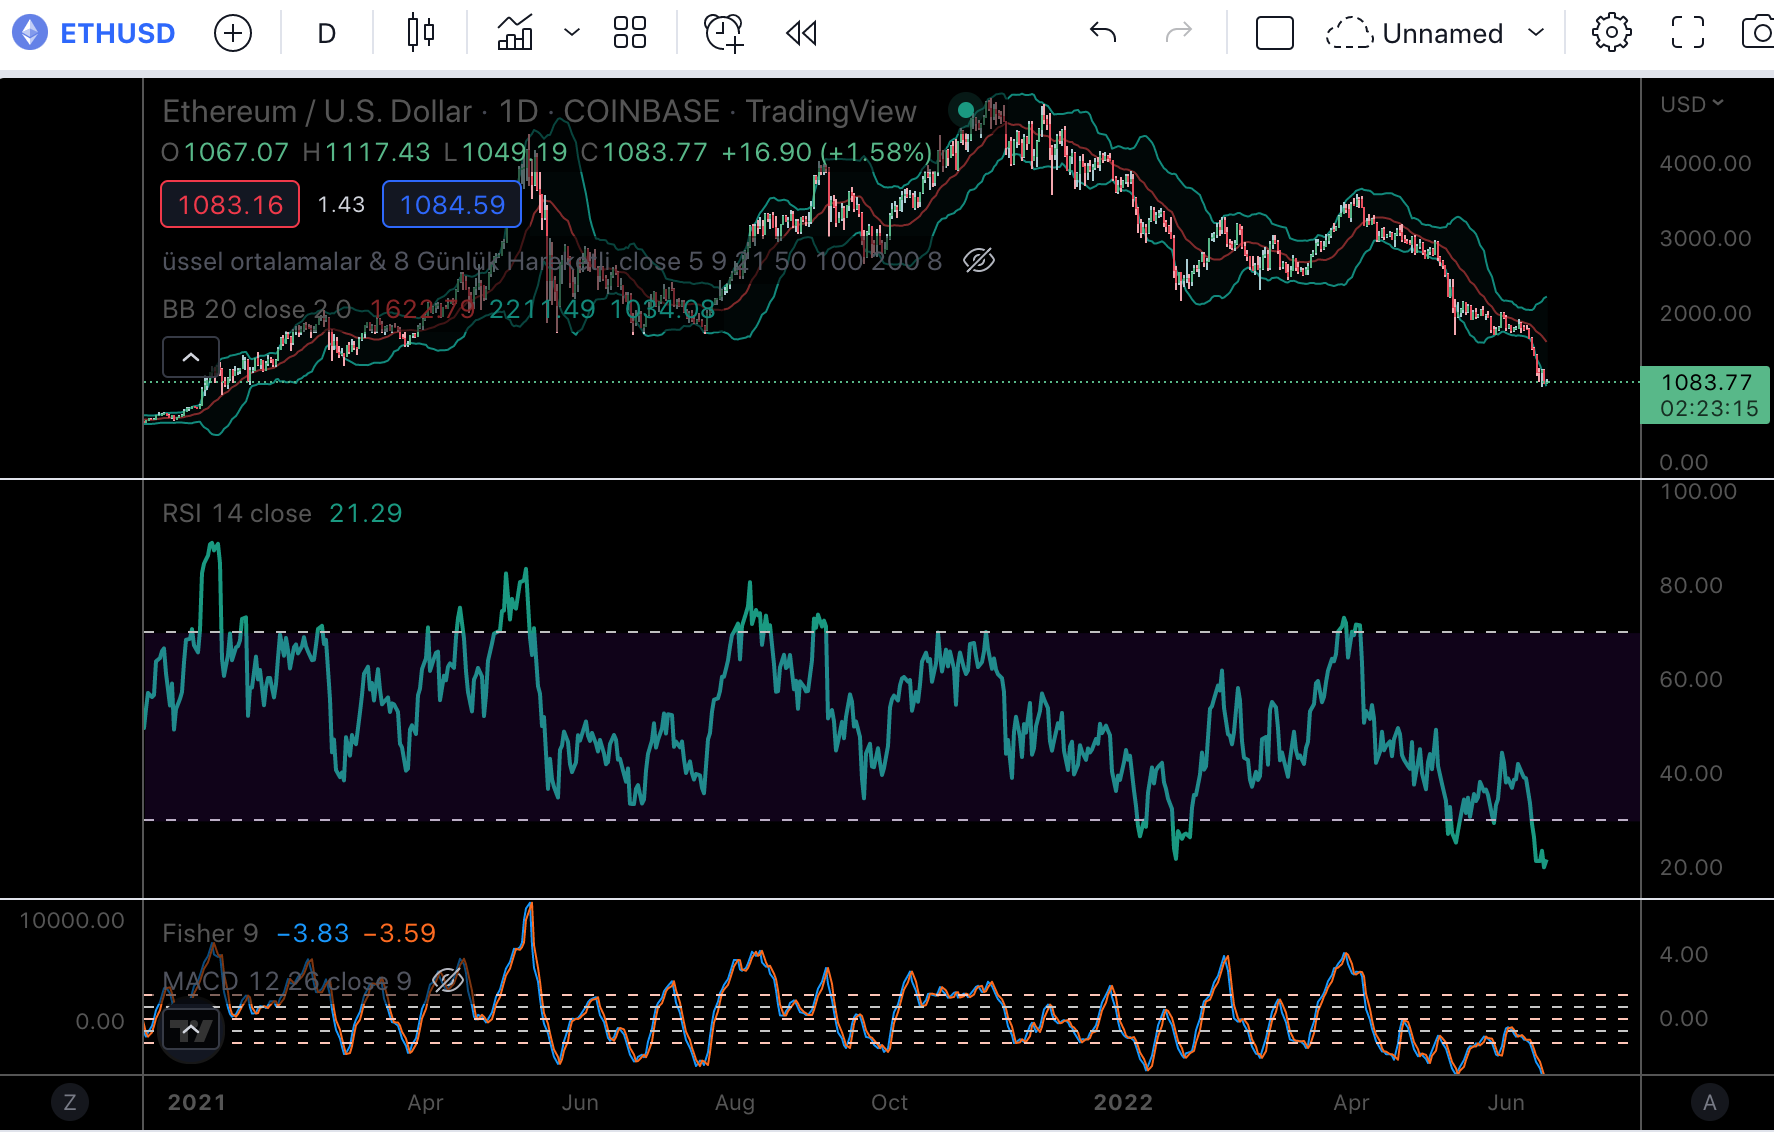Click the Oct label on time axis
This screenshot has width=1774, height=1140.
[889, 1102]
